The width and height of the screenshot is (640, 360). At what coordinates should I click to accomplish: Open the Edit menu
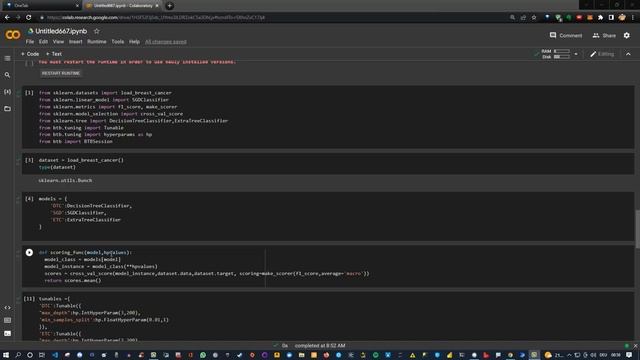43,42
